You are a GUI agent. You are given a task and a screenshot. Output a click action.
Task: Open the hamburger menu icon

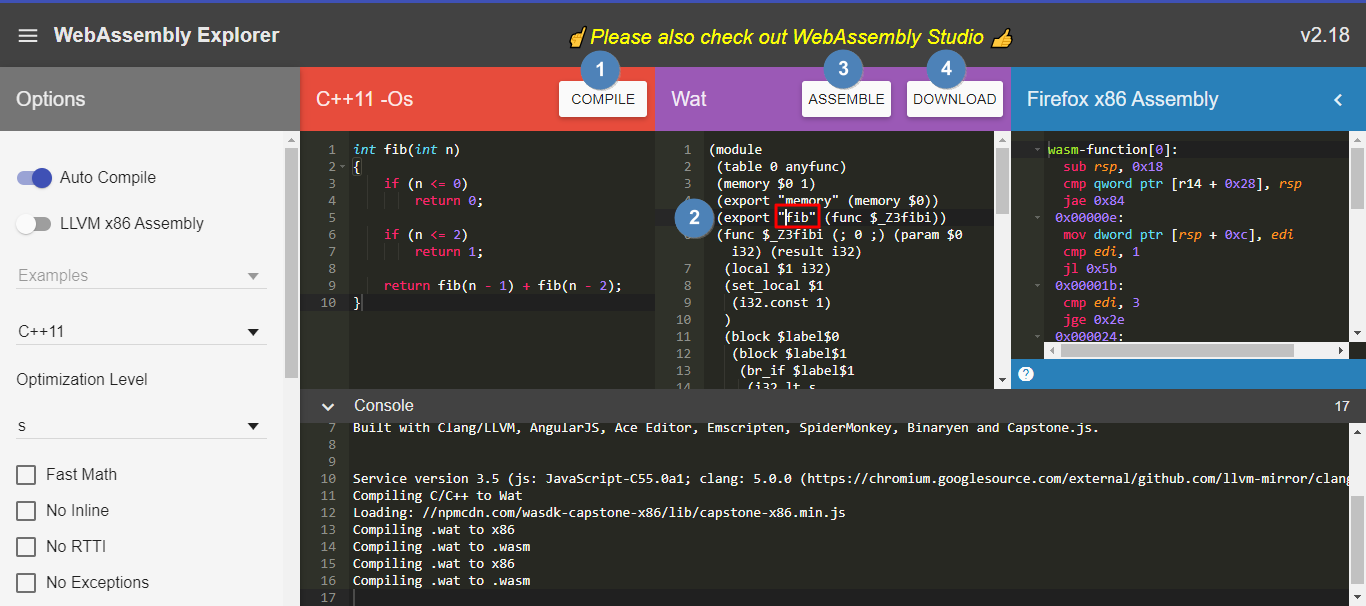click(x=28, y=36)
